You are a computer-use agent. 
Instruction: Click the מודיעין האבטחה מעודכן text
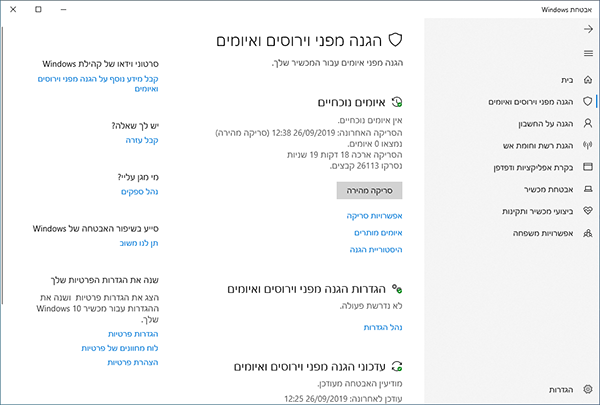360,384
